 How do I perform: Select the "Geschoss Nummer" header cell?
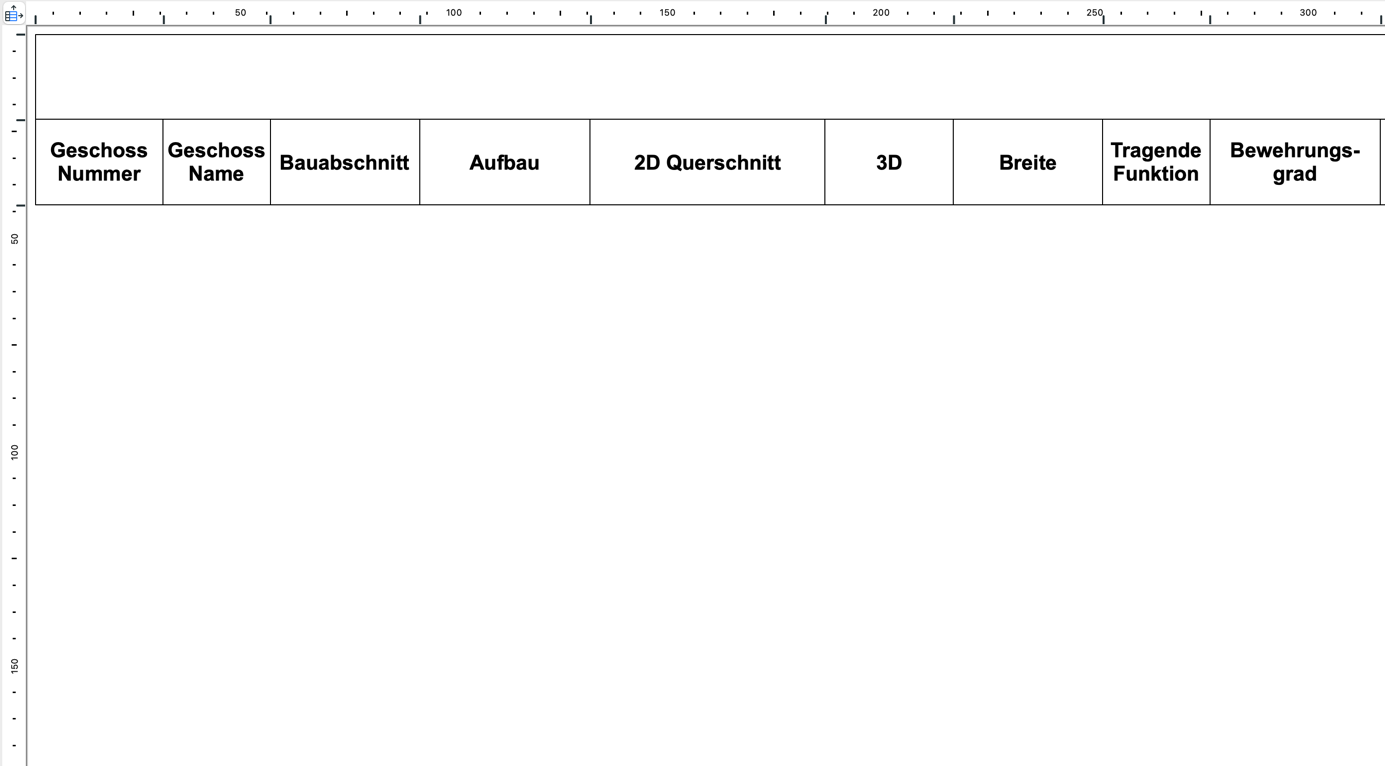pos(99,162)
